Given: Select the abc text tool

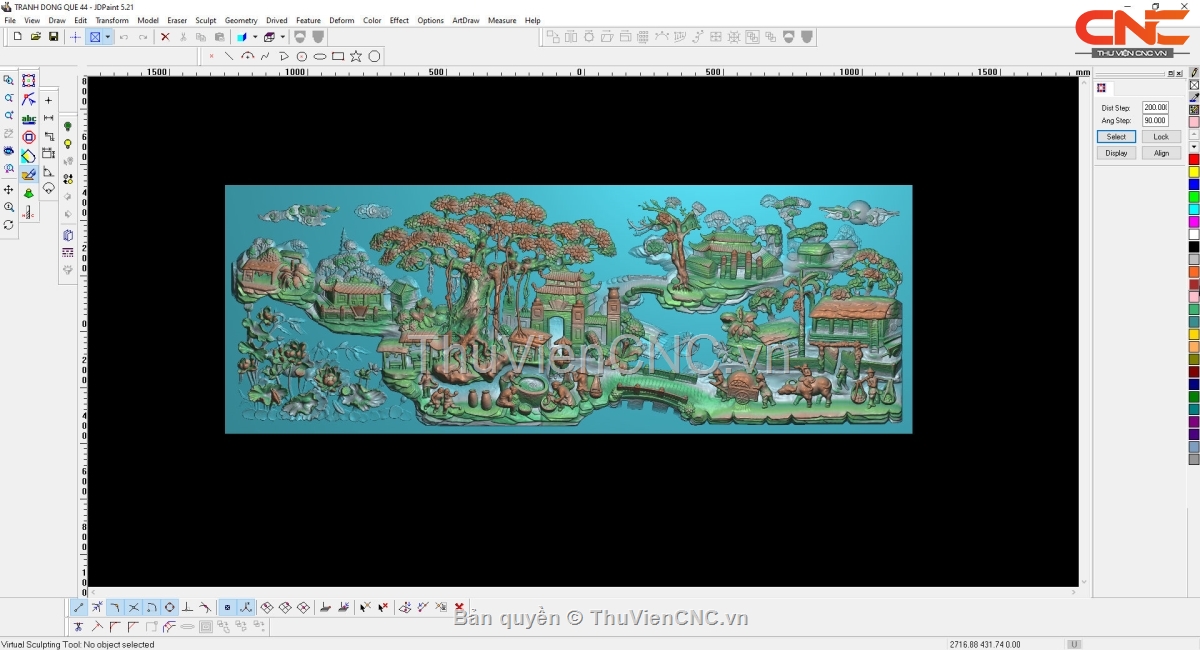Looking at the screenshot, I should [29, 118].
